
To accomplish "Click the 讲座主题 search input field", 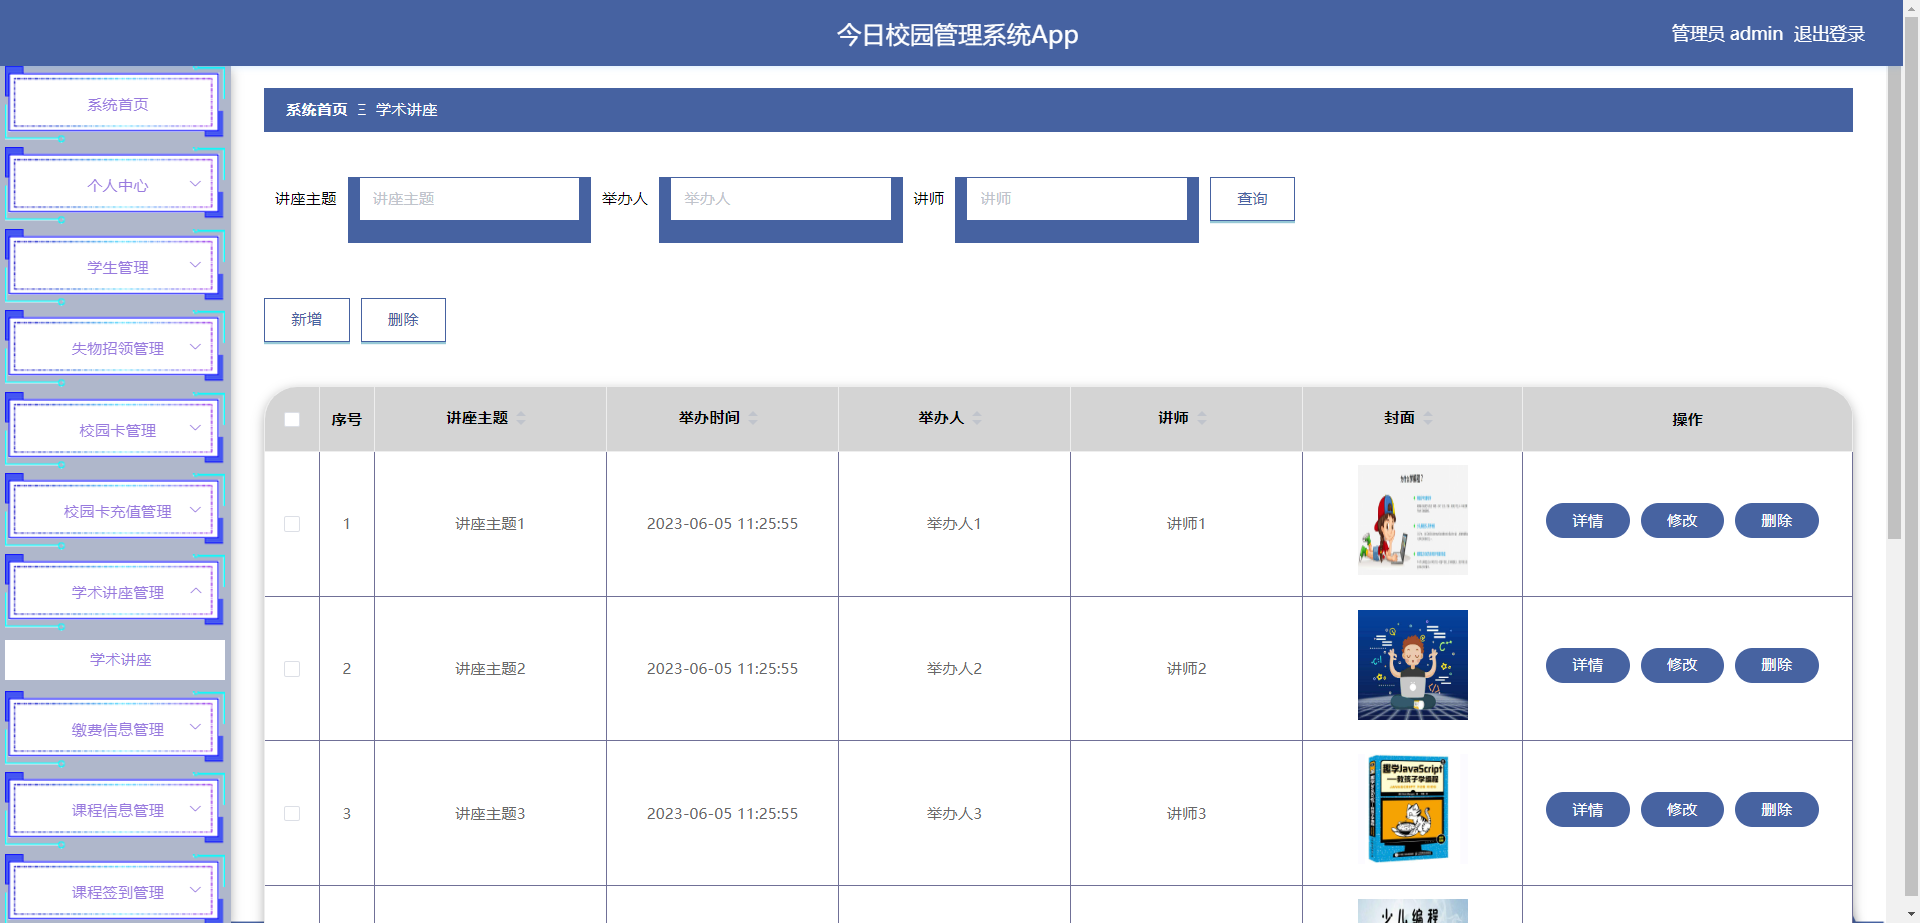I will coord(469,198).
